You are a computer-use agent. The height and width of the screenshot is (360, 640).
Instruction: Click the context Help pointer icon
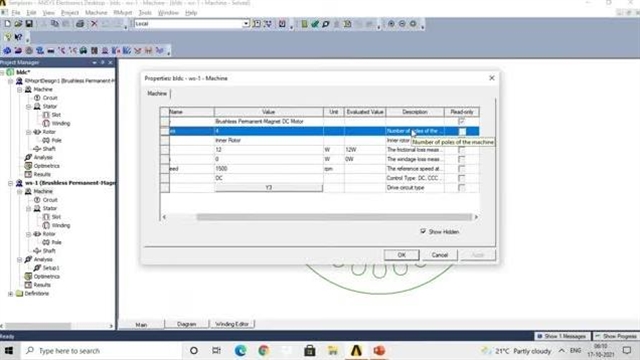click(18, 37)
